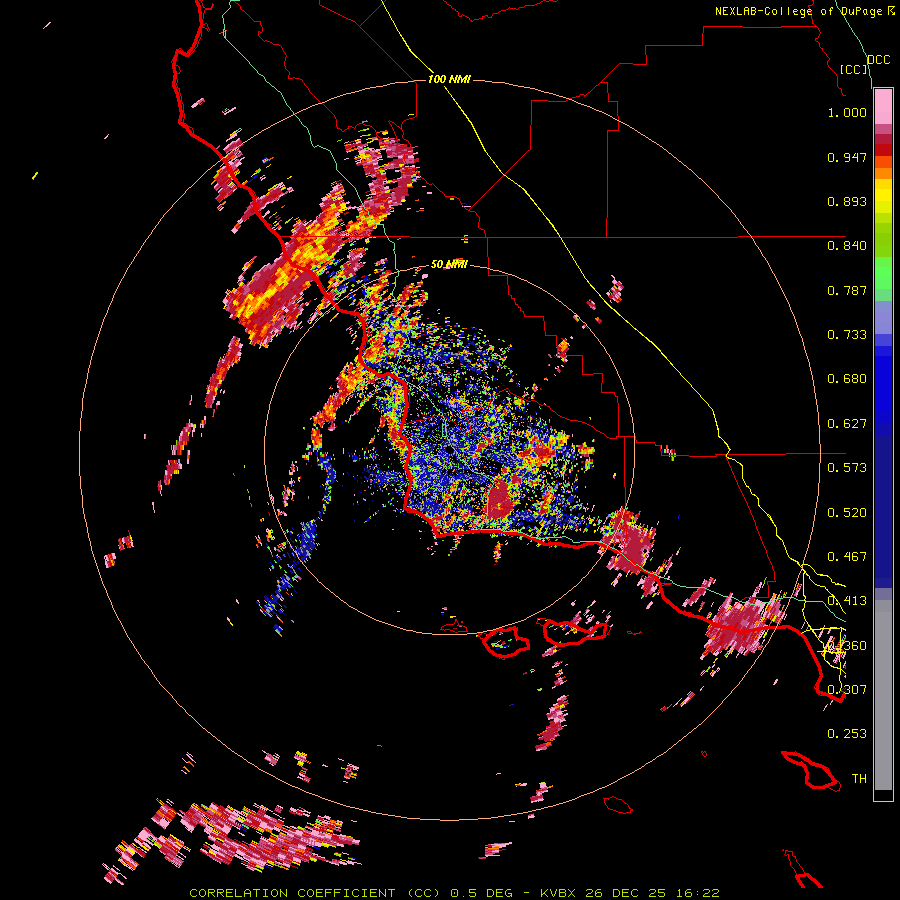This screenshot has width=900, height=900.
Task: Click the 0.680 legend value
Action: (847, 379)
